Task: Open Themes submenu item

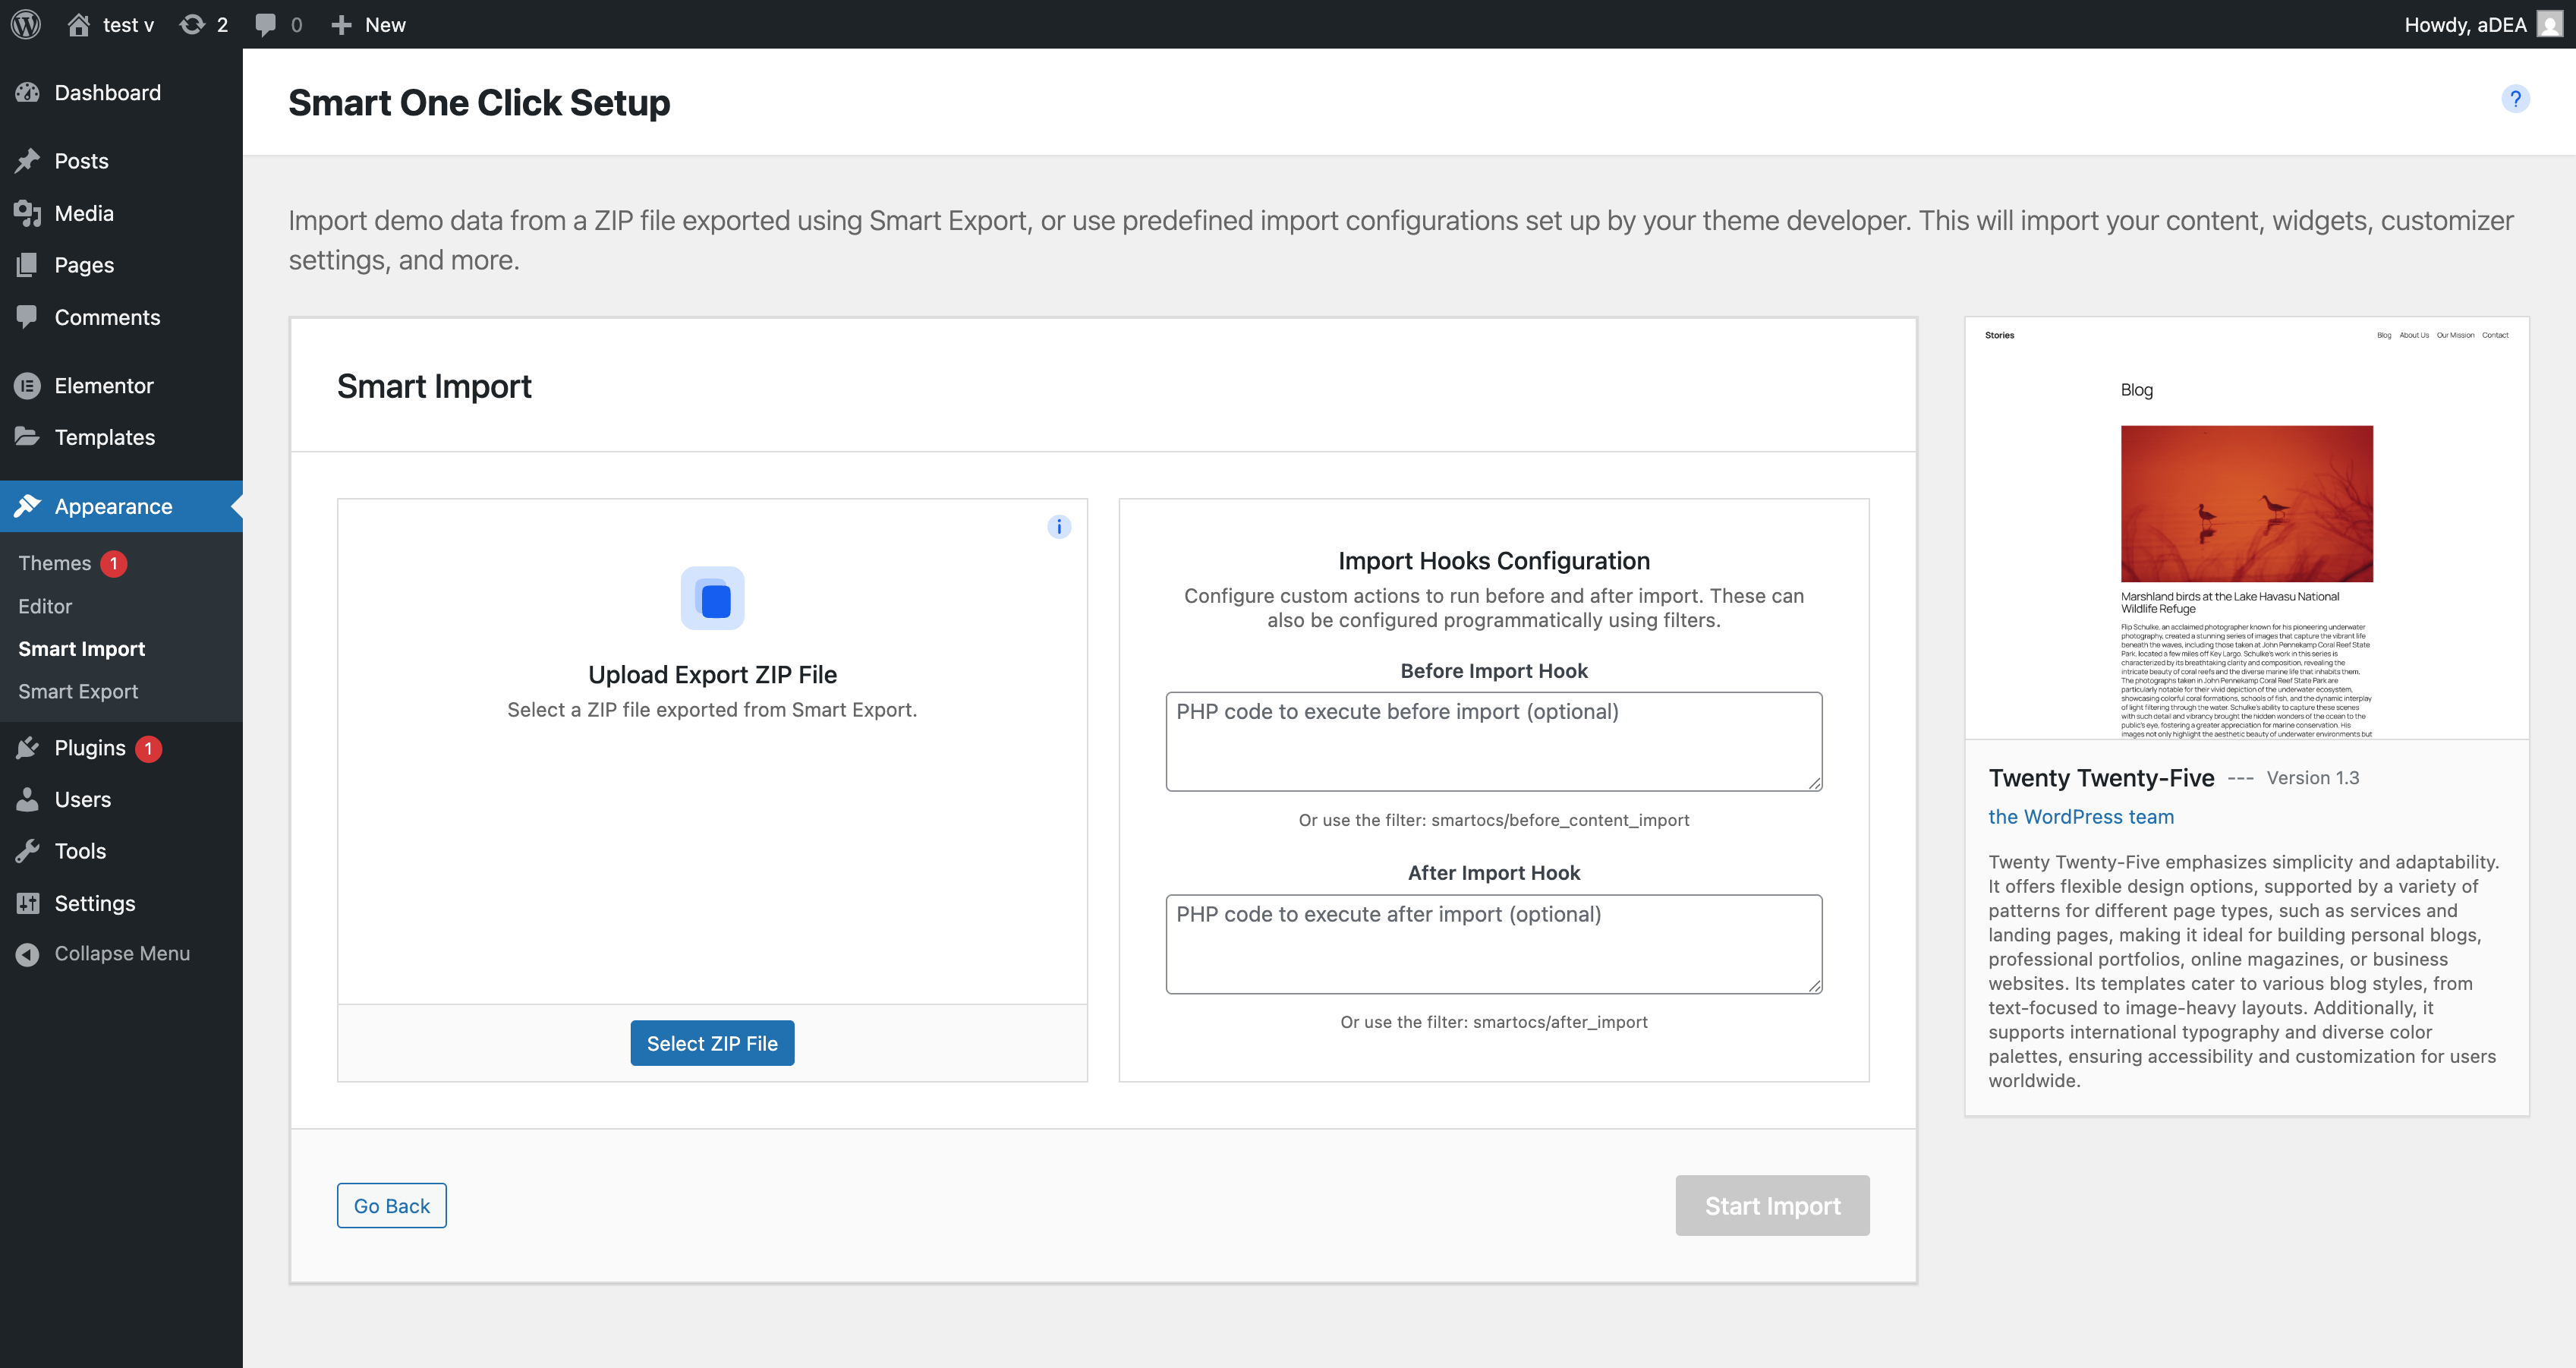Action: click(54, 563)
